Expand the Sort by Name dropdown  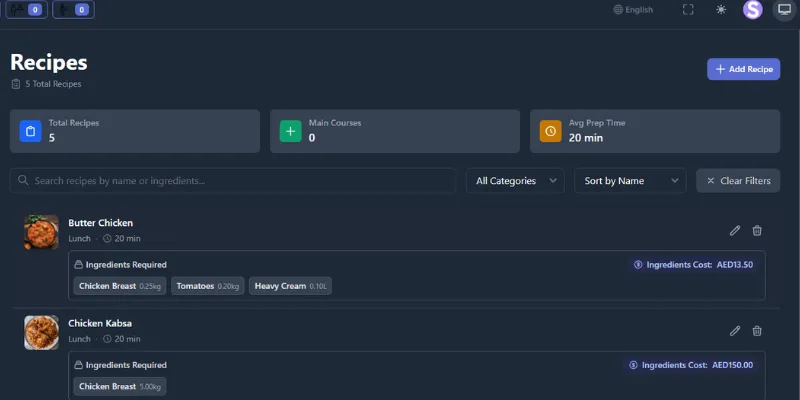[629, 181]
